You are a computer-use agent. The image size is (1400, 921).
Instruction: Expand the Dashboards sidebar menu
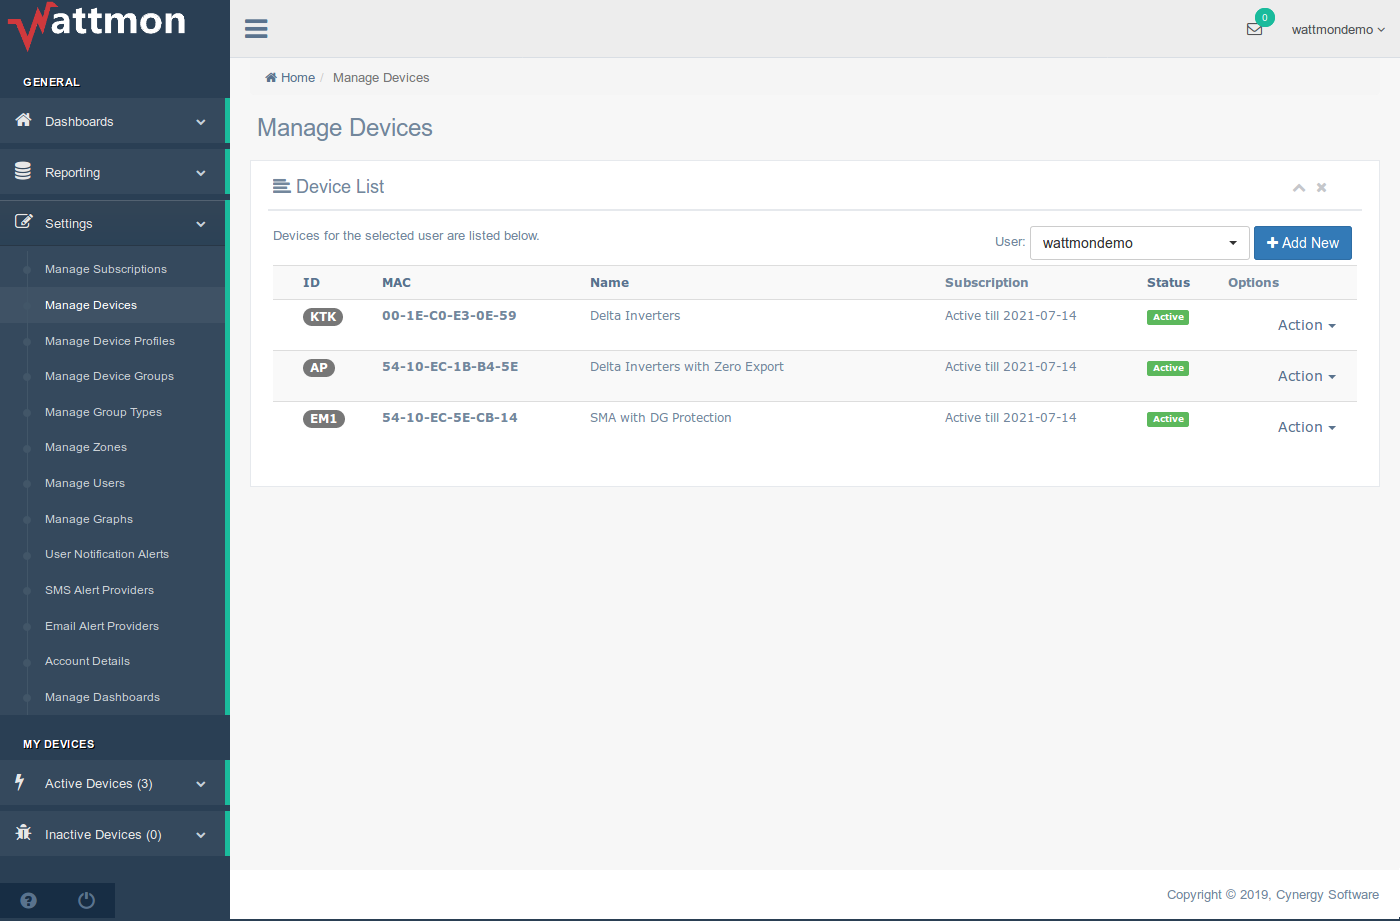pyautogui.click(x=114, y=122)
